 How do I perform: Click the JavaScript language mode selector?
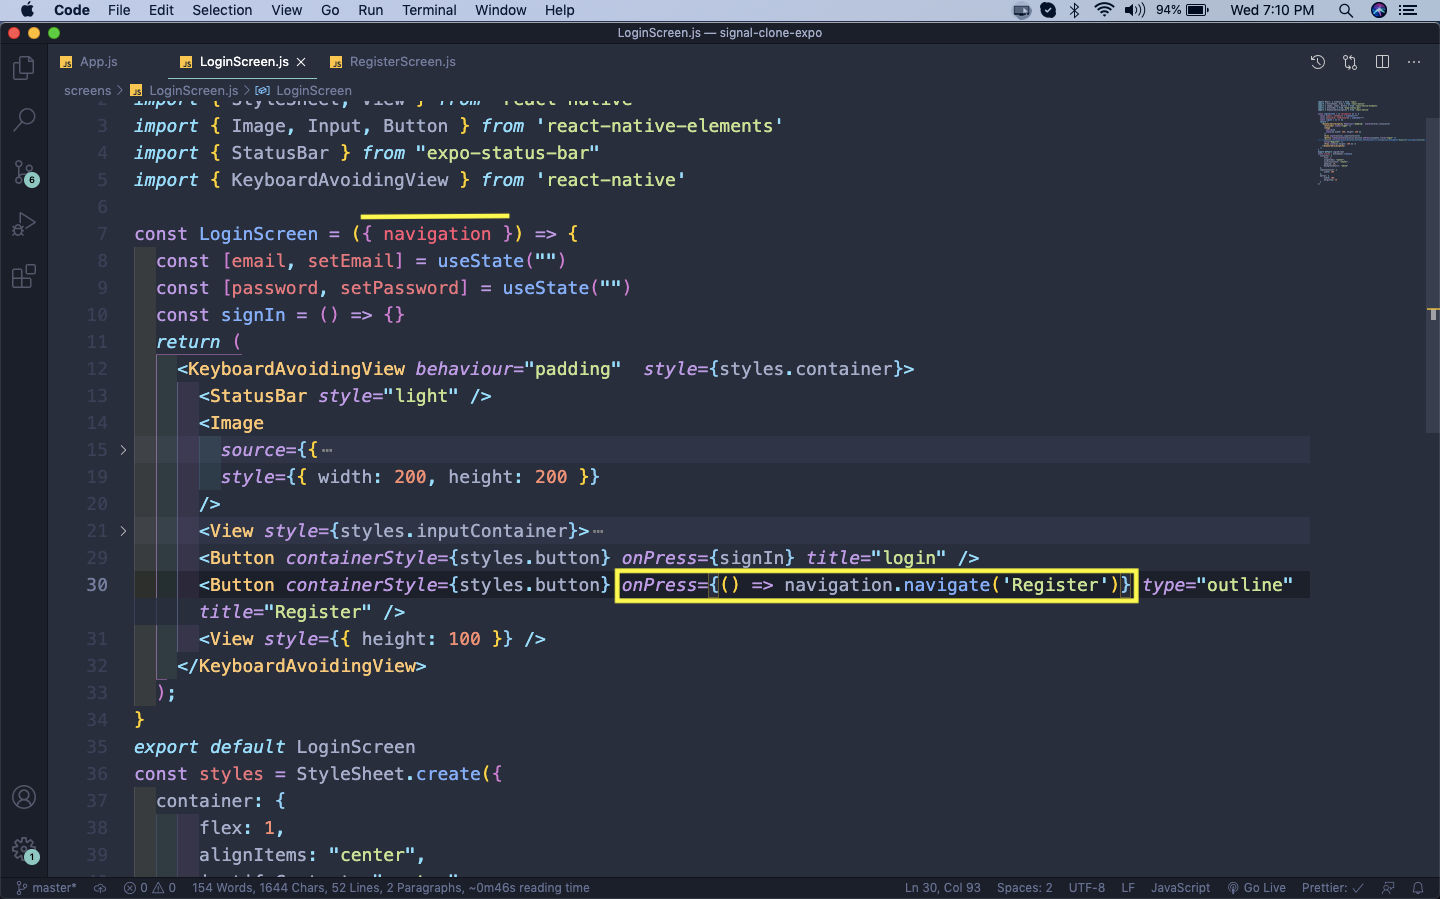click(x=1180, y=888)
